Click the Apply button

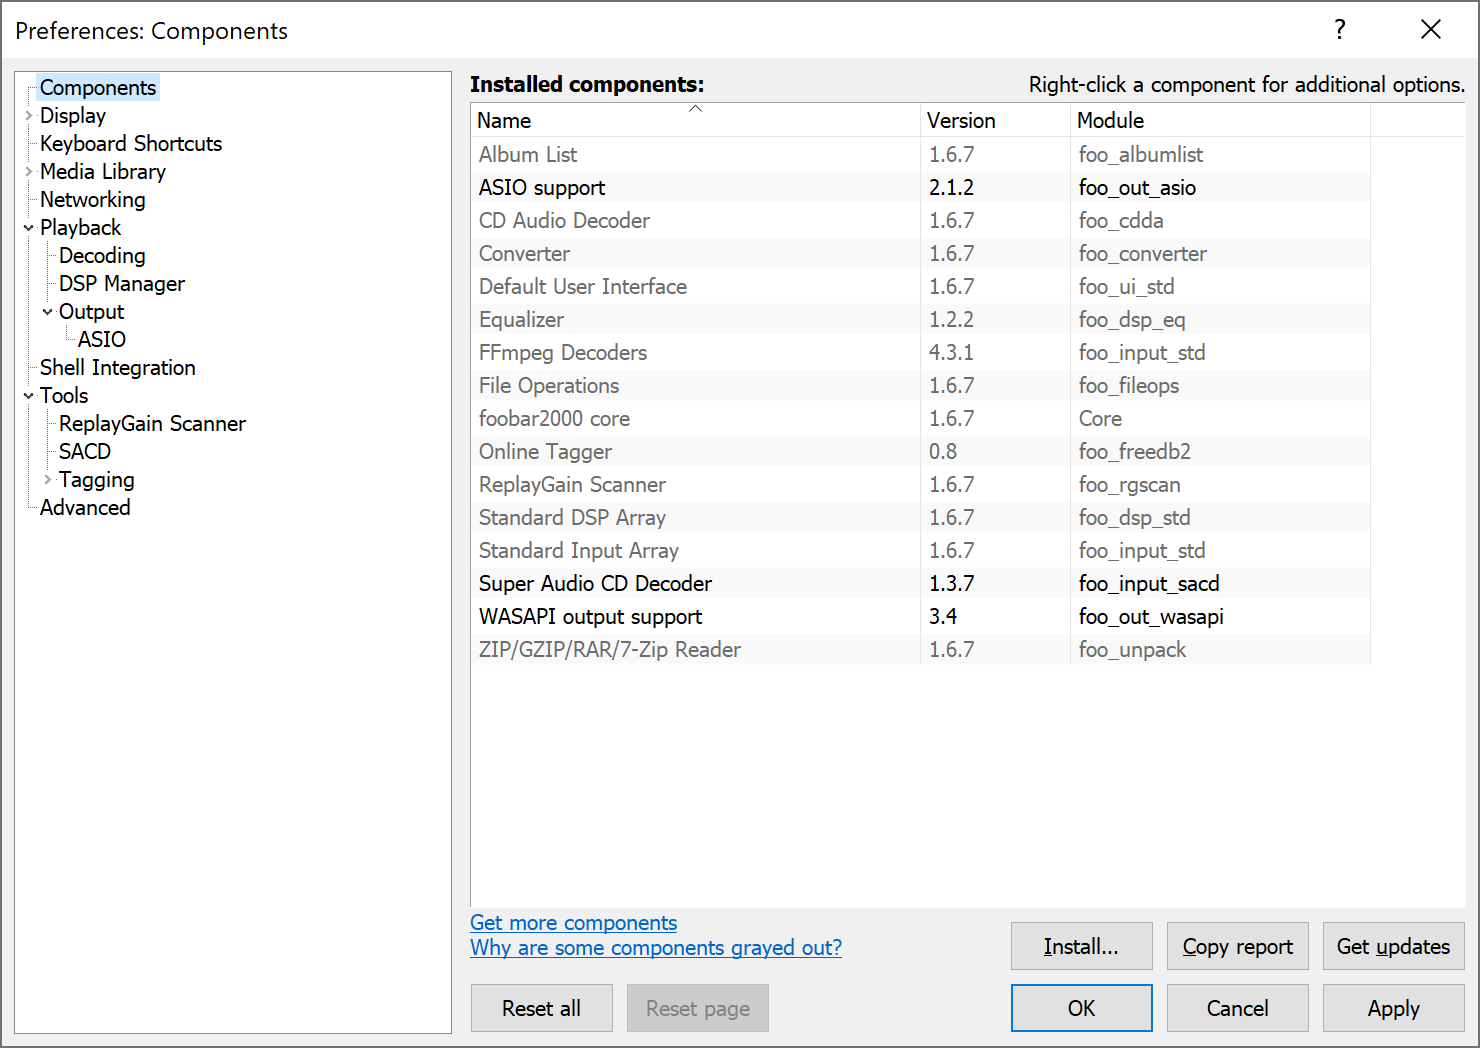(1393, 1008)
